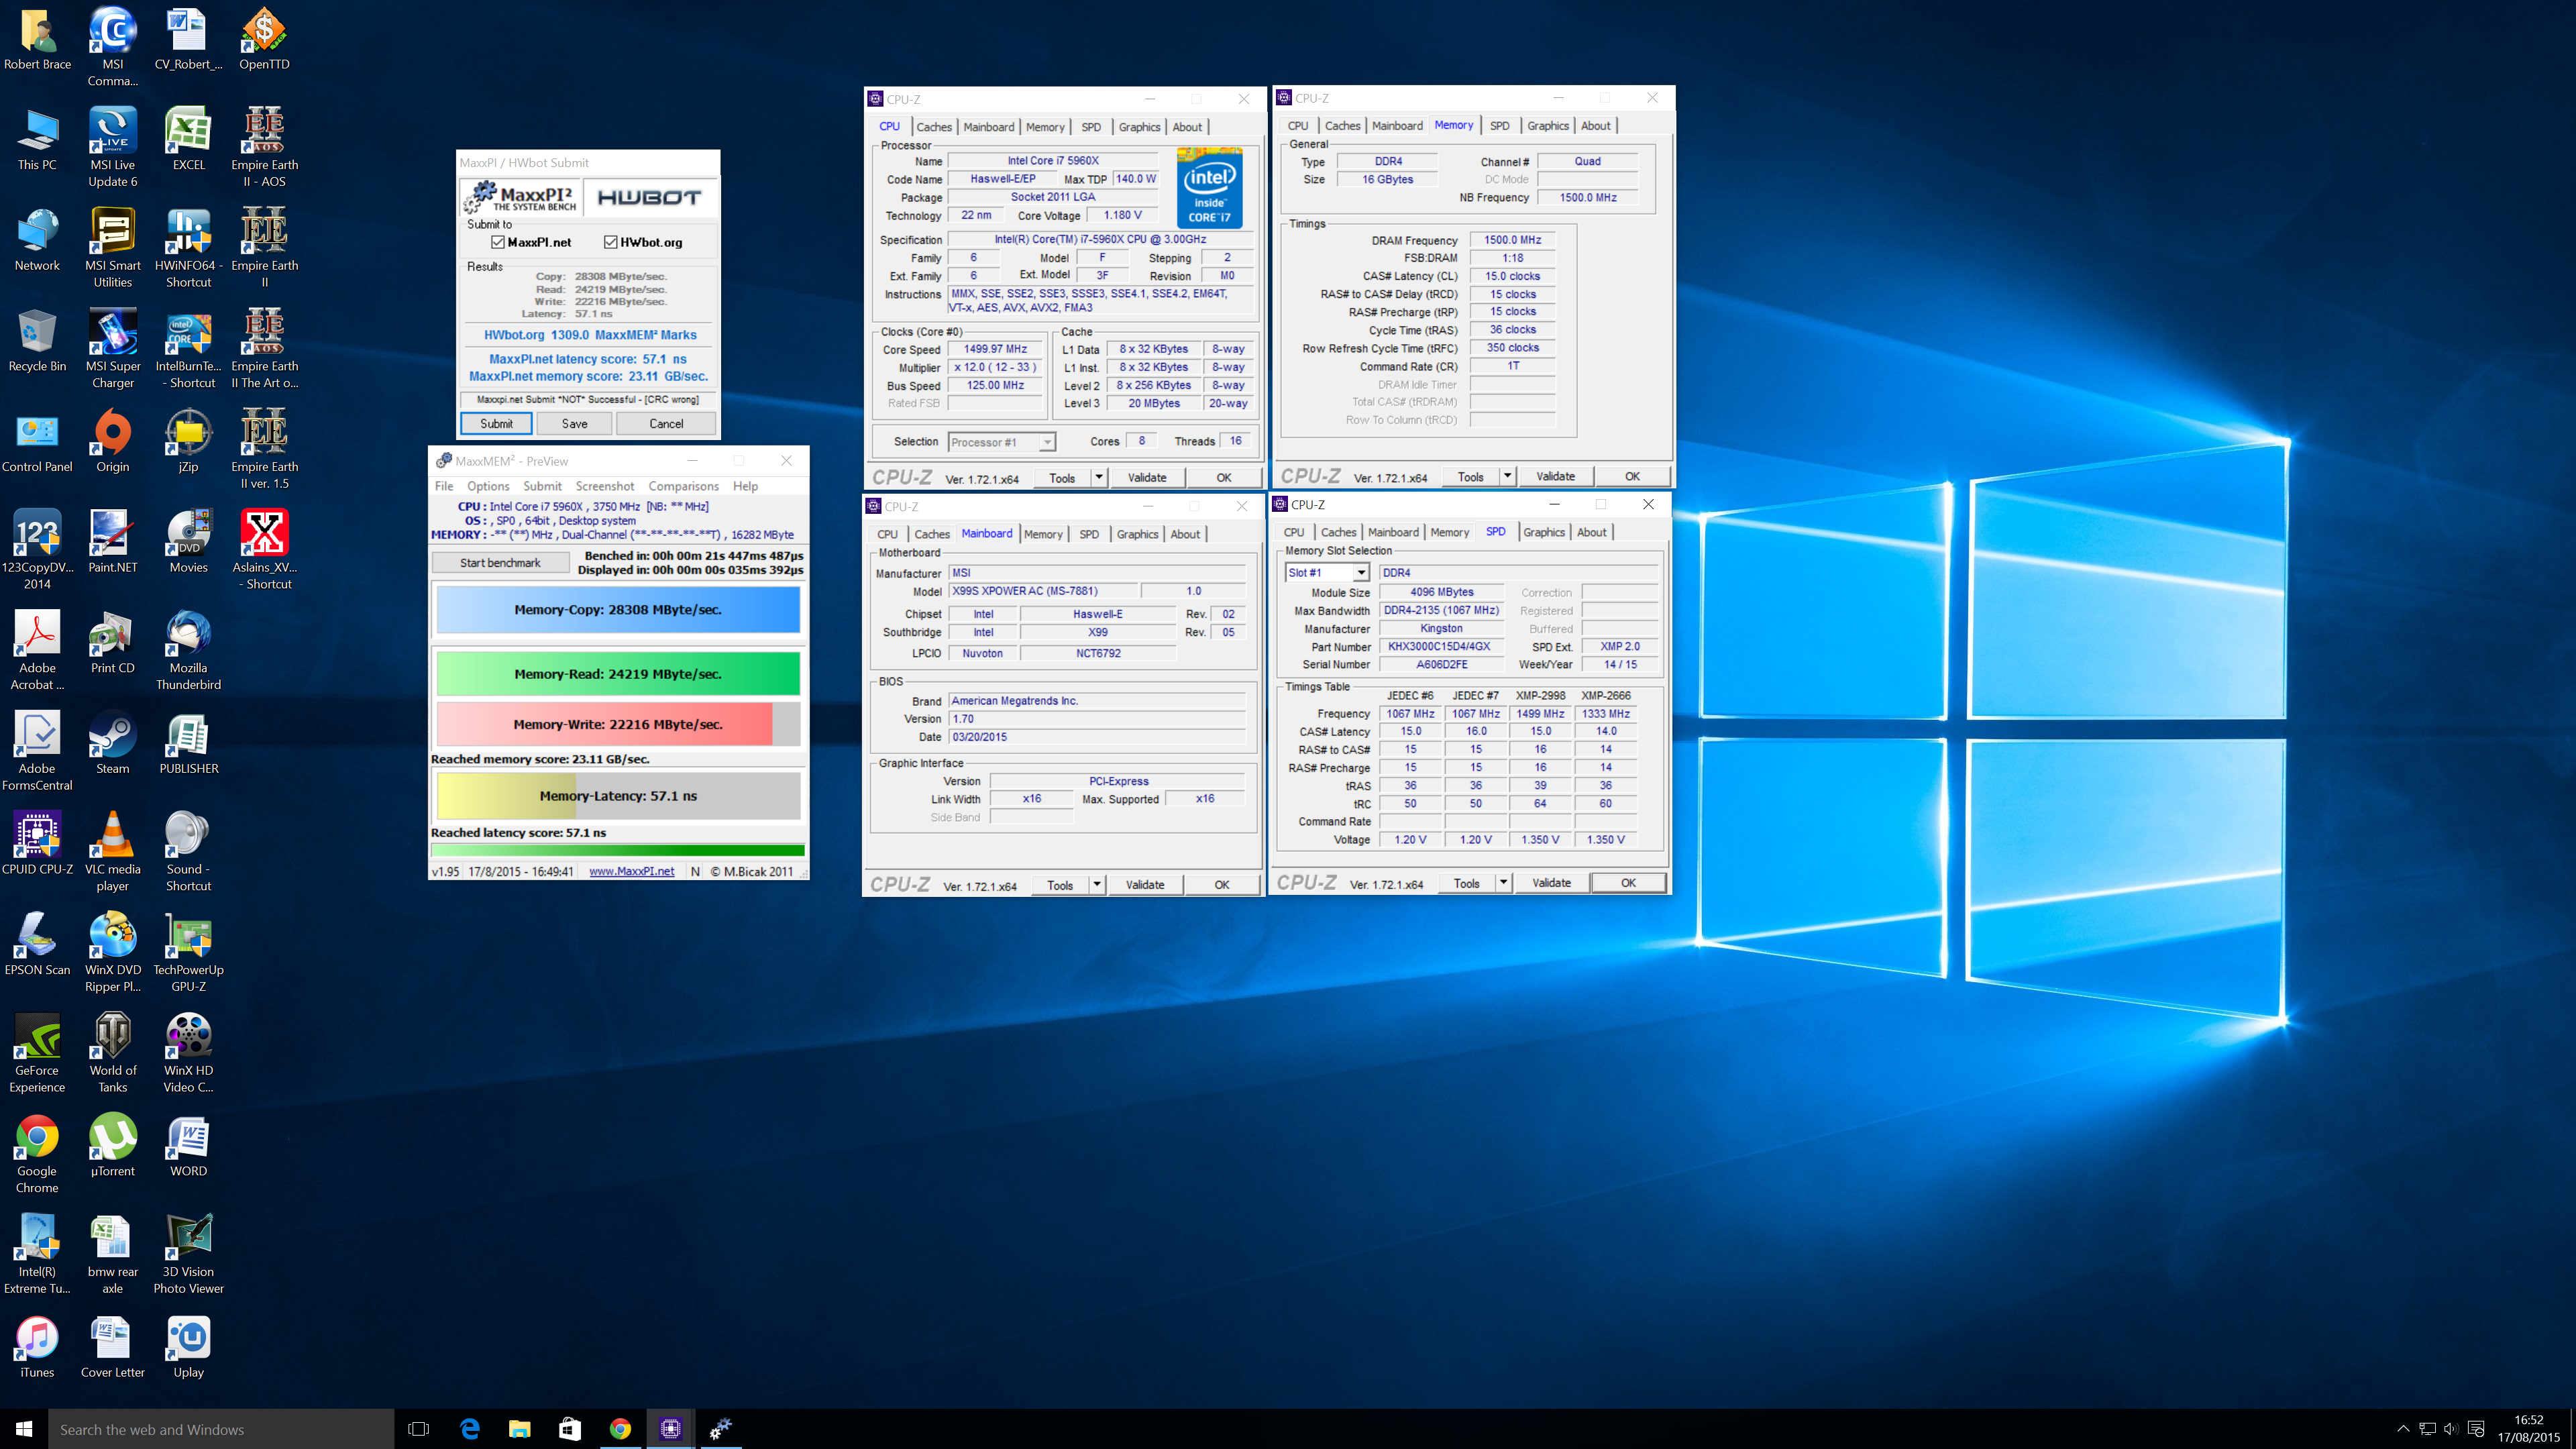Launch Uplay desktop icon
This screenshot has height=1449, width=2576.
pyautogui.click(x=188, y=1347)
